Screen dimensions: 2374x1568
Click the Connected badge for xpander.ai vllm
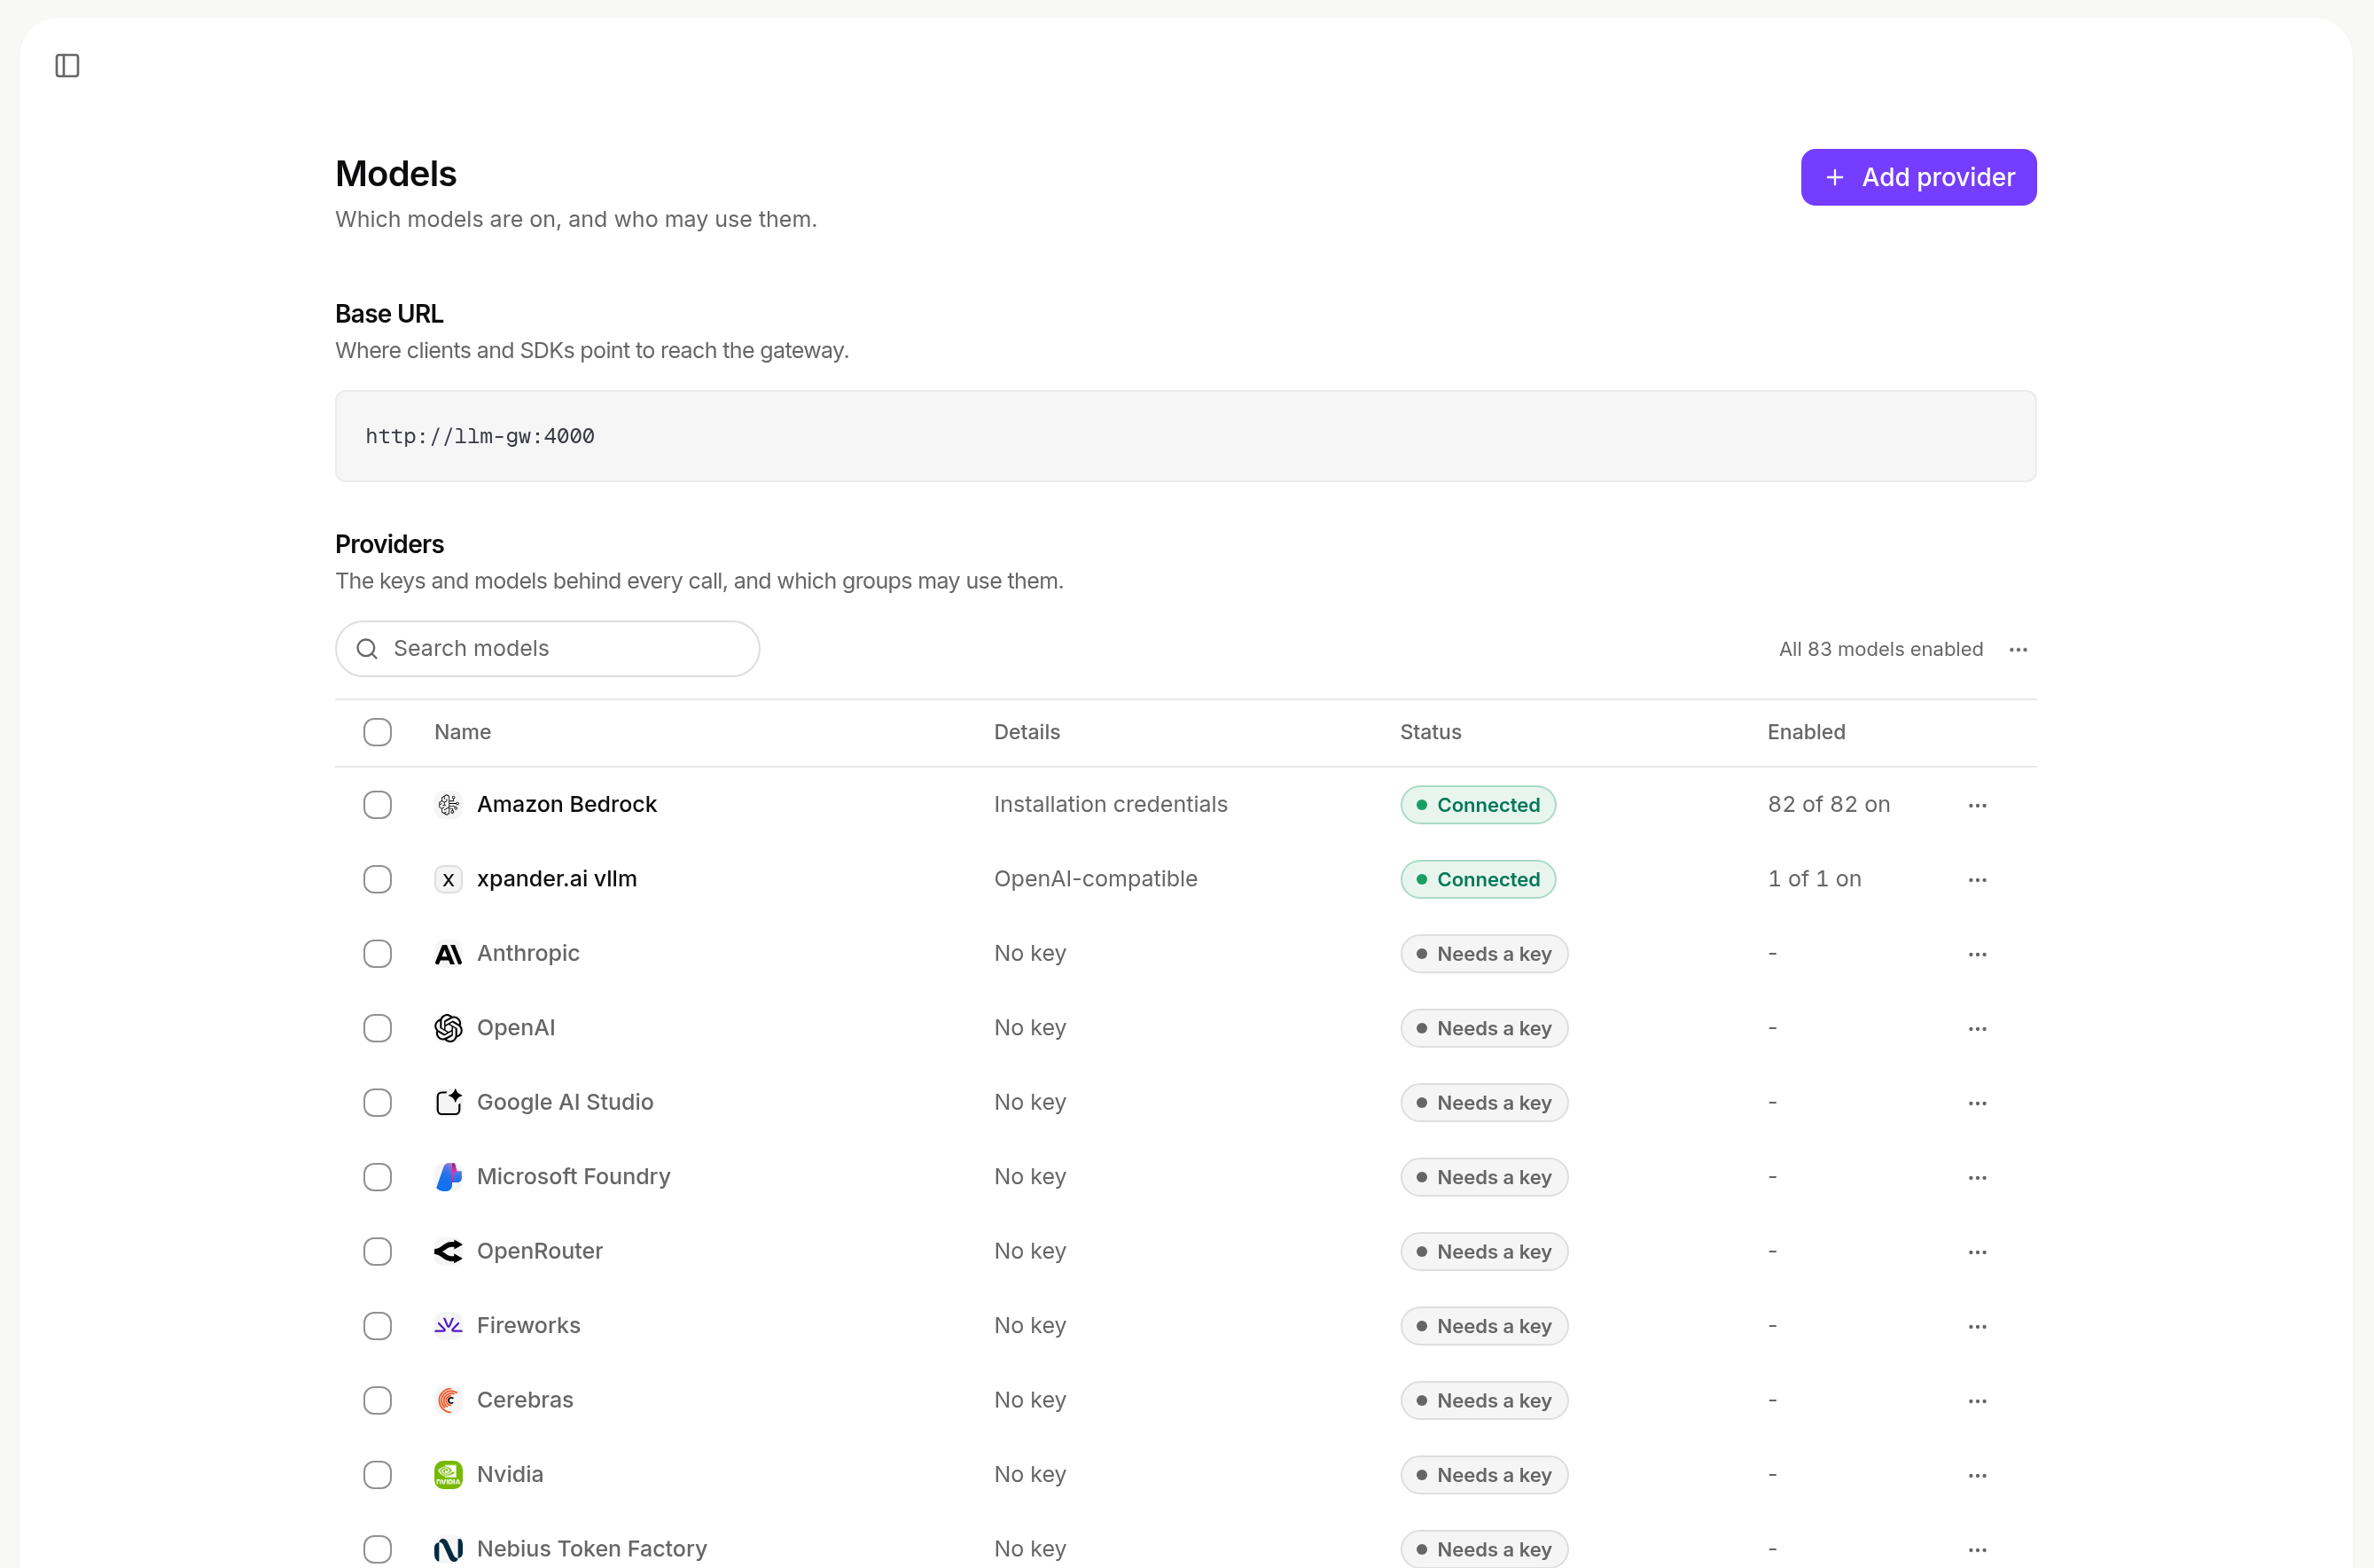(1478, 879)
